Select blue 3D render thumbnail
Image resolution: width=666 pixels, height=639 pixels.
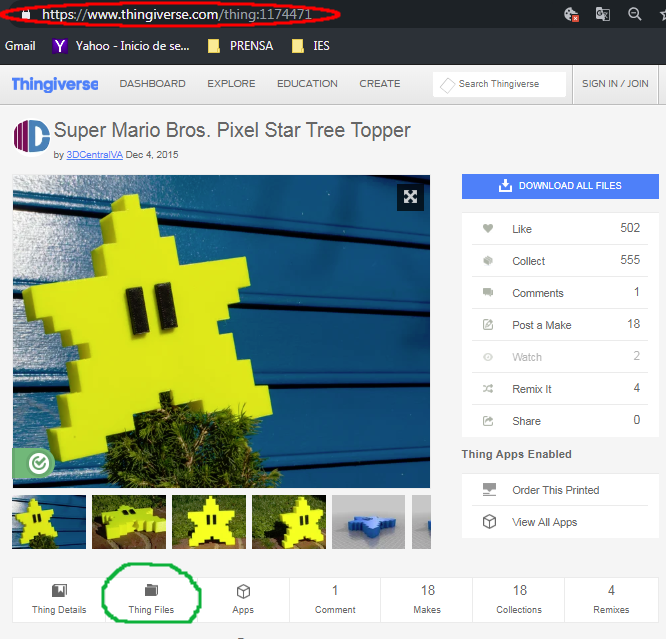[368, 522]
